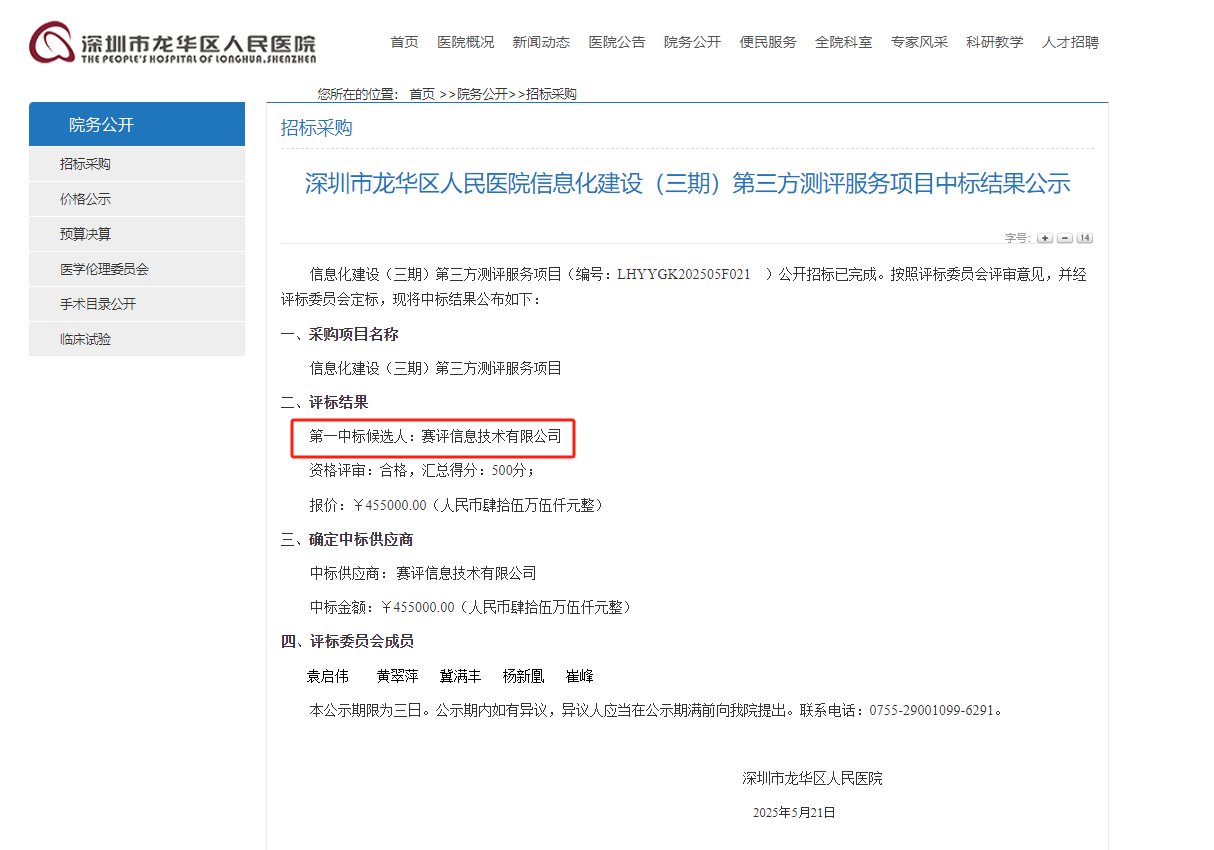This screenshot has width=1214, height=850.
Task: Open 价格公示 in the left sidebar
Action: tap(86, 199)
